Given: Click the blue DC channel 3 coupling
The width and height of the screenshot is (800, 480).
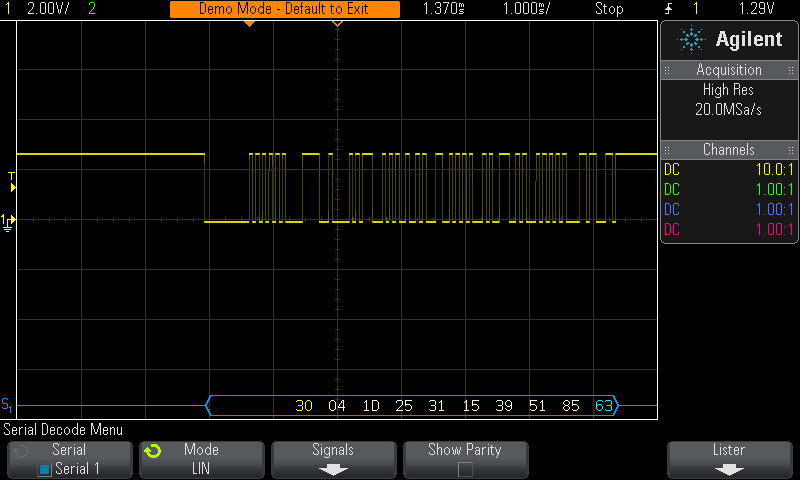Looking at the screenshot, I should click(672, 210).
